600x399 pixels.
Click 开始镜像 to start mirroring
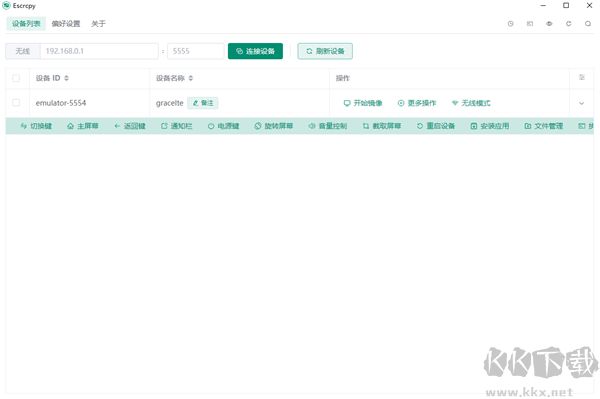363,103
